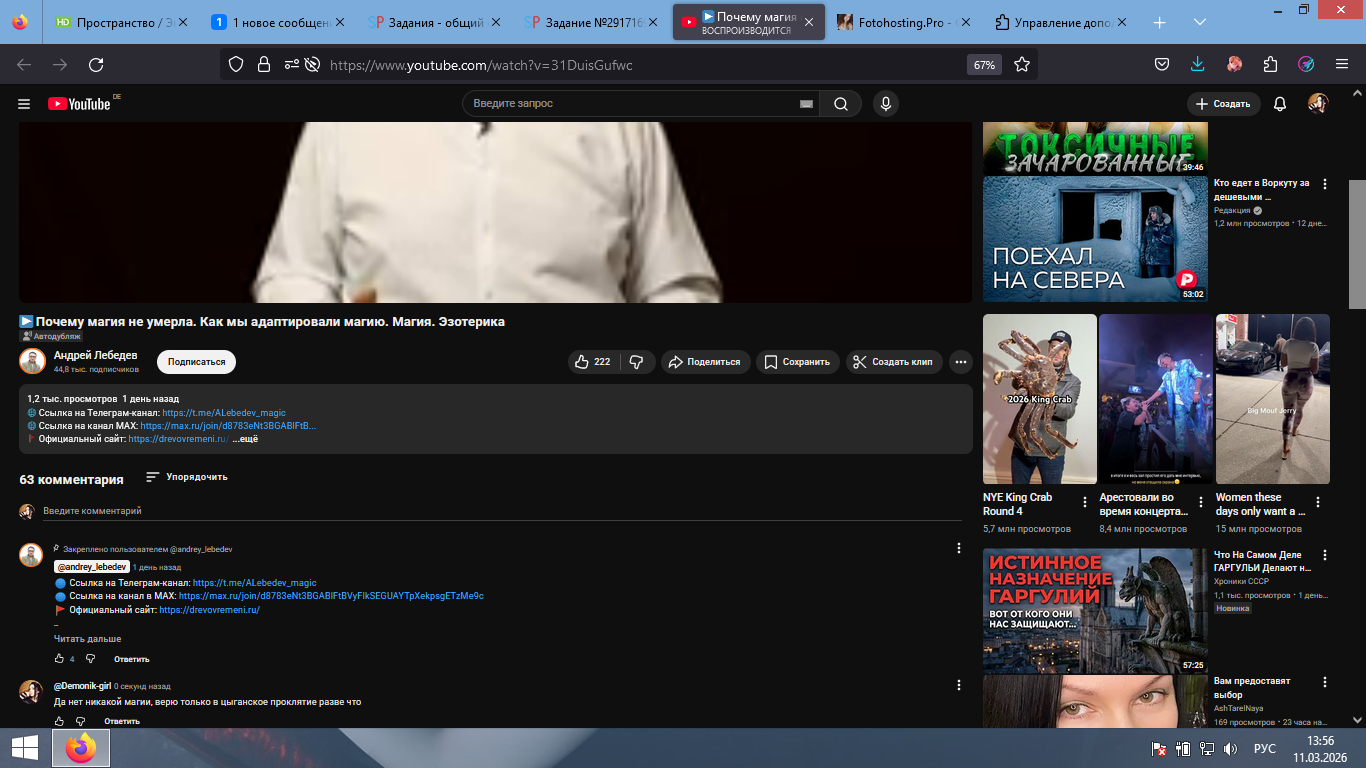Click the voice search microphone icon
Screen dimensions: 1366x768
point(884,104)
